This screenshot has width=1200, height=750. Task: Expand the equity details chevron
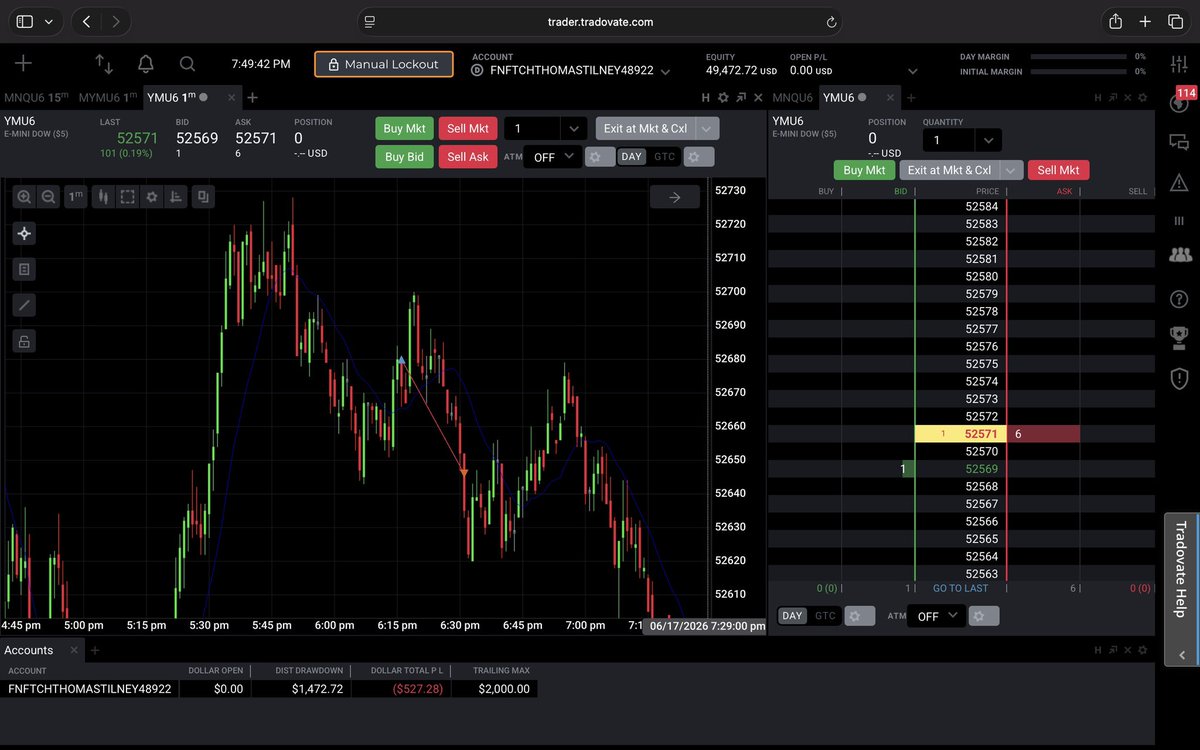(911, 72)
